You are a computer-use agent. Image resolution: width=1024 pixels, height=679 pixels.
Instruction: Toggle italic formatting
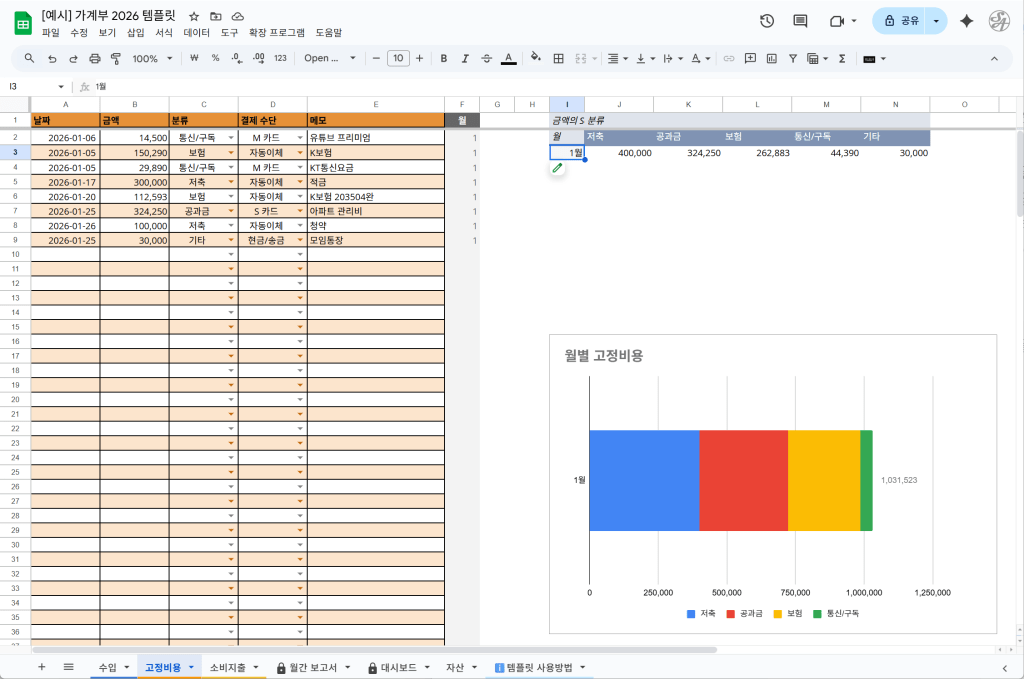(465, 59)
